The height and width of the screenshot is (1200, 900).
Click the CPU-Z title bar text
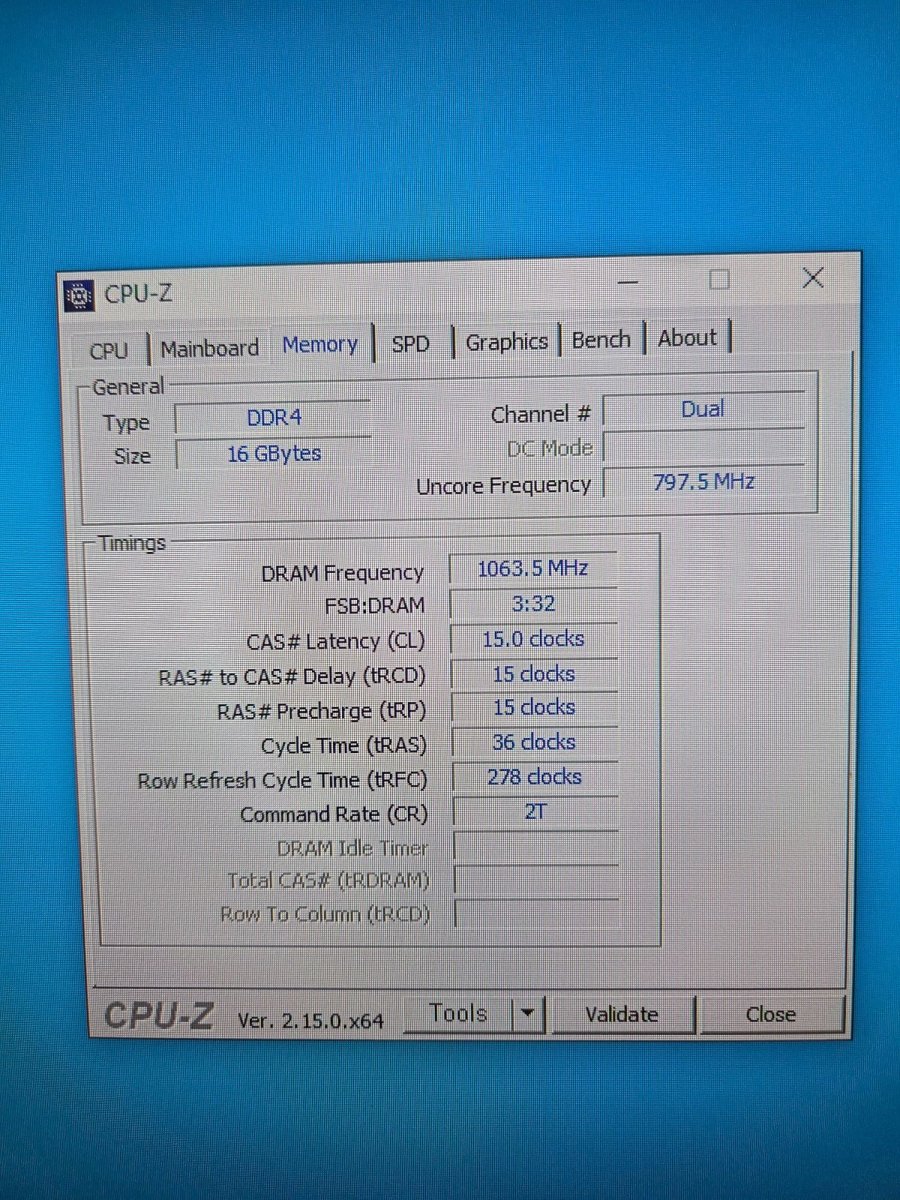138,295
